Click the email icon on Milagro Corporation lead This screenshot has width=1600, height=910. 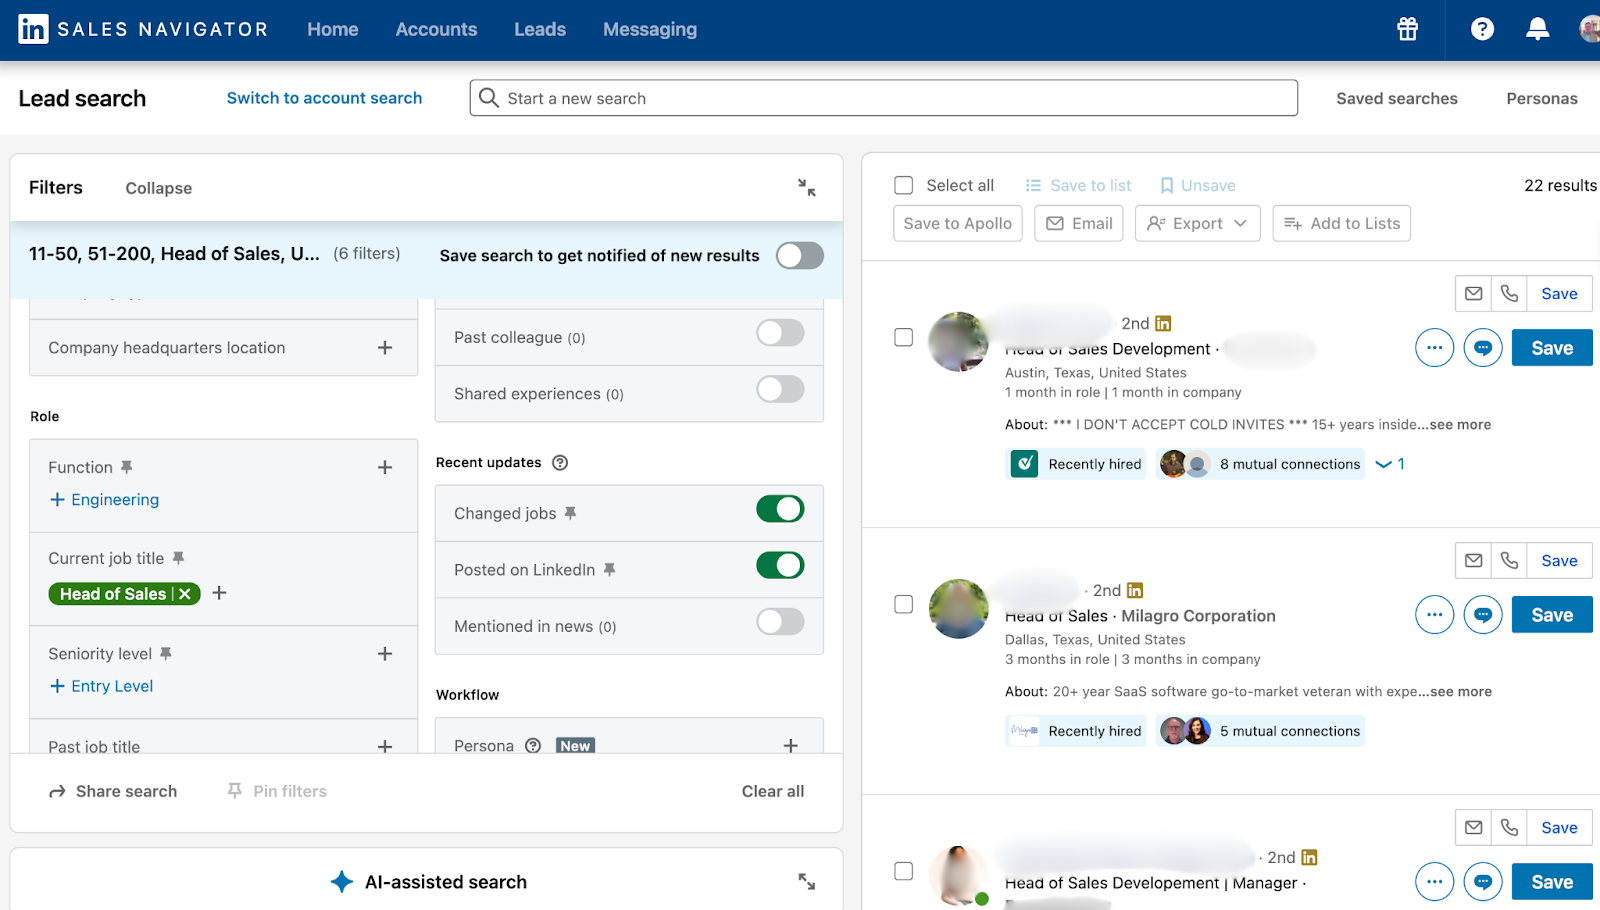pos(1473,560)
